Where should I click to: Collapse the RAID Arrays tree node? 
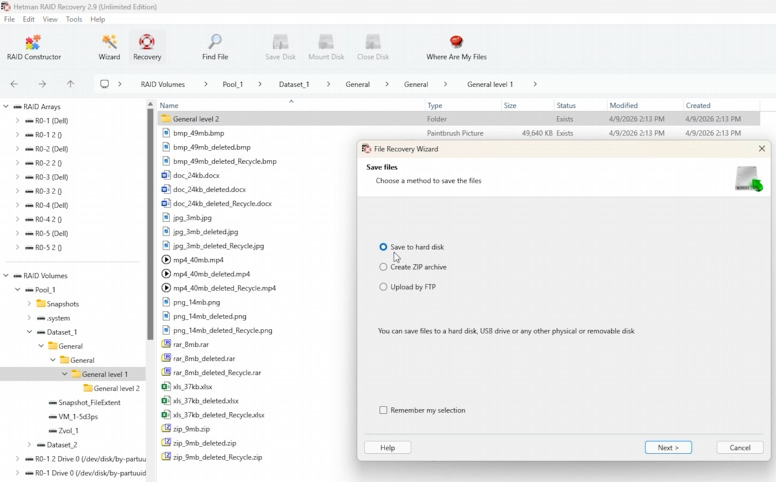6,106
